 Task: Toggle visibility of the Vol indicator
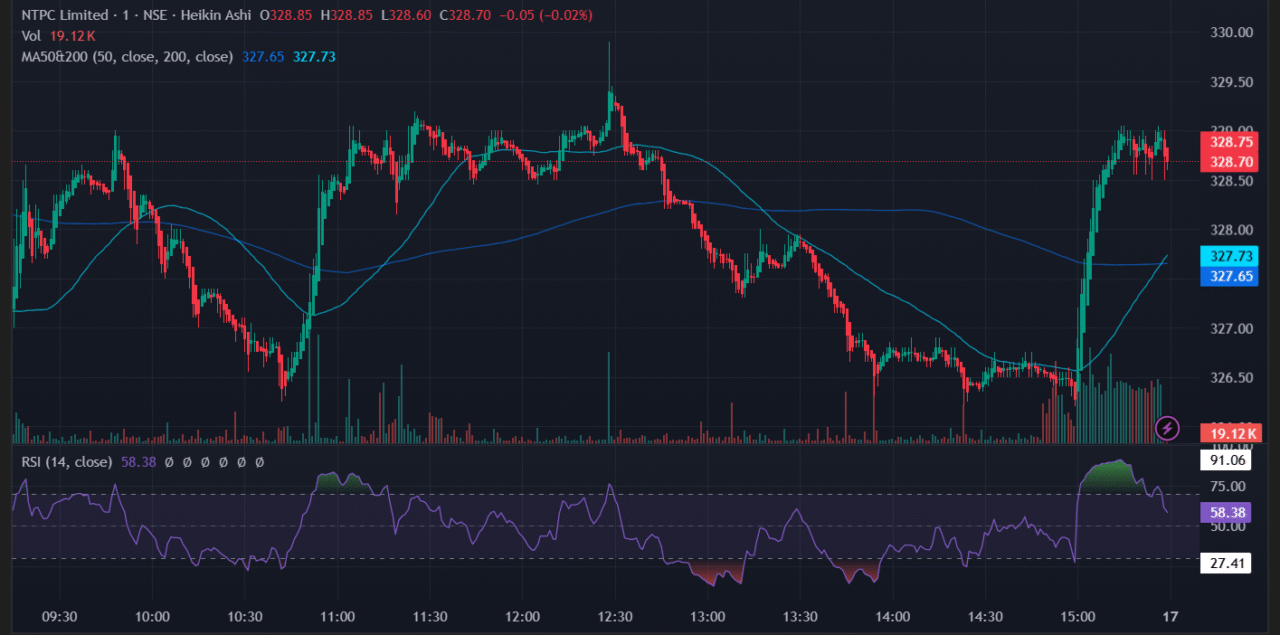(30, 35)
